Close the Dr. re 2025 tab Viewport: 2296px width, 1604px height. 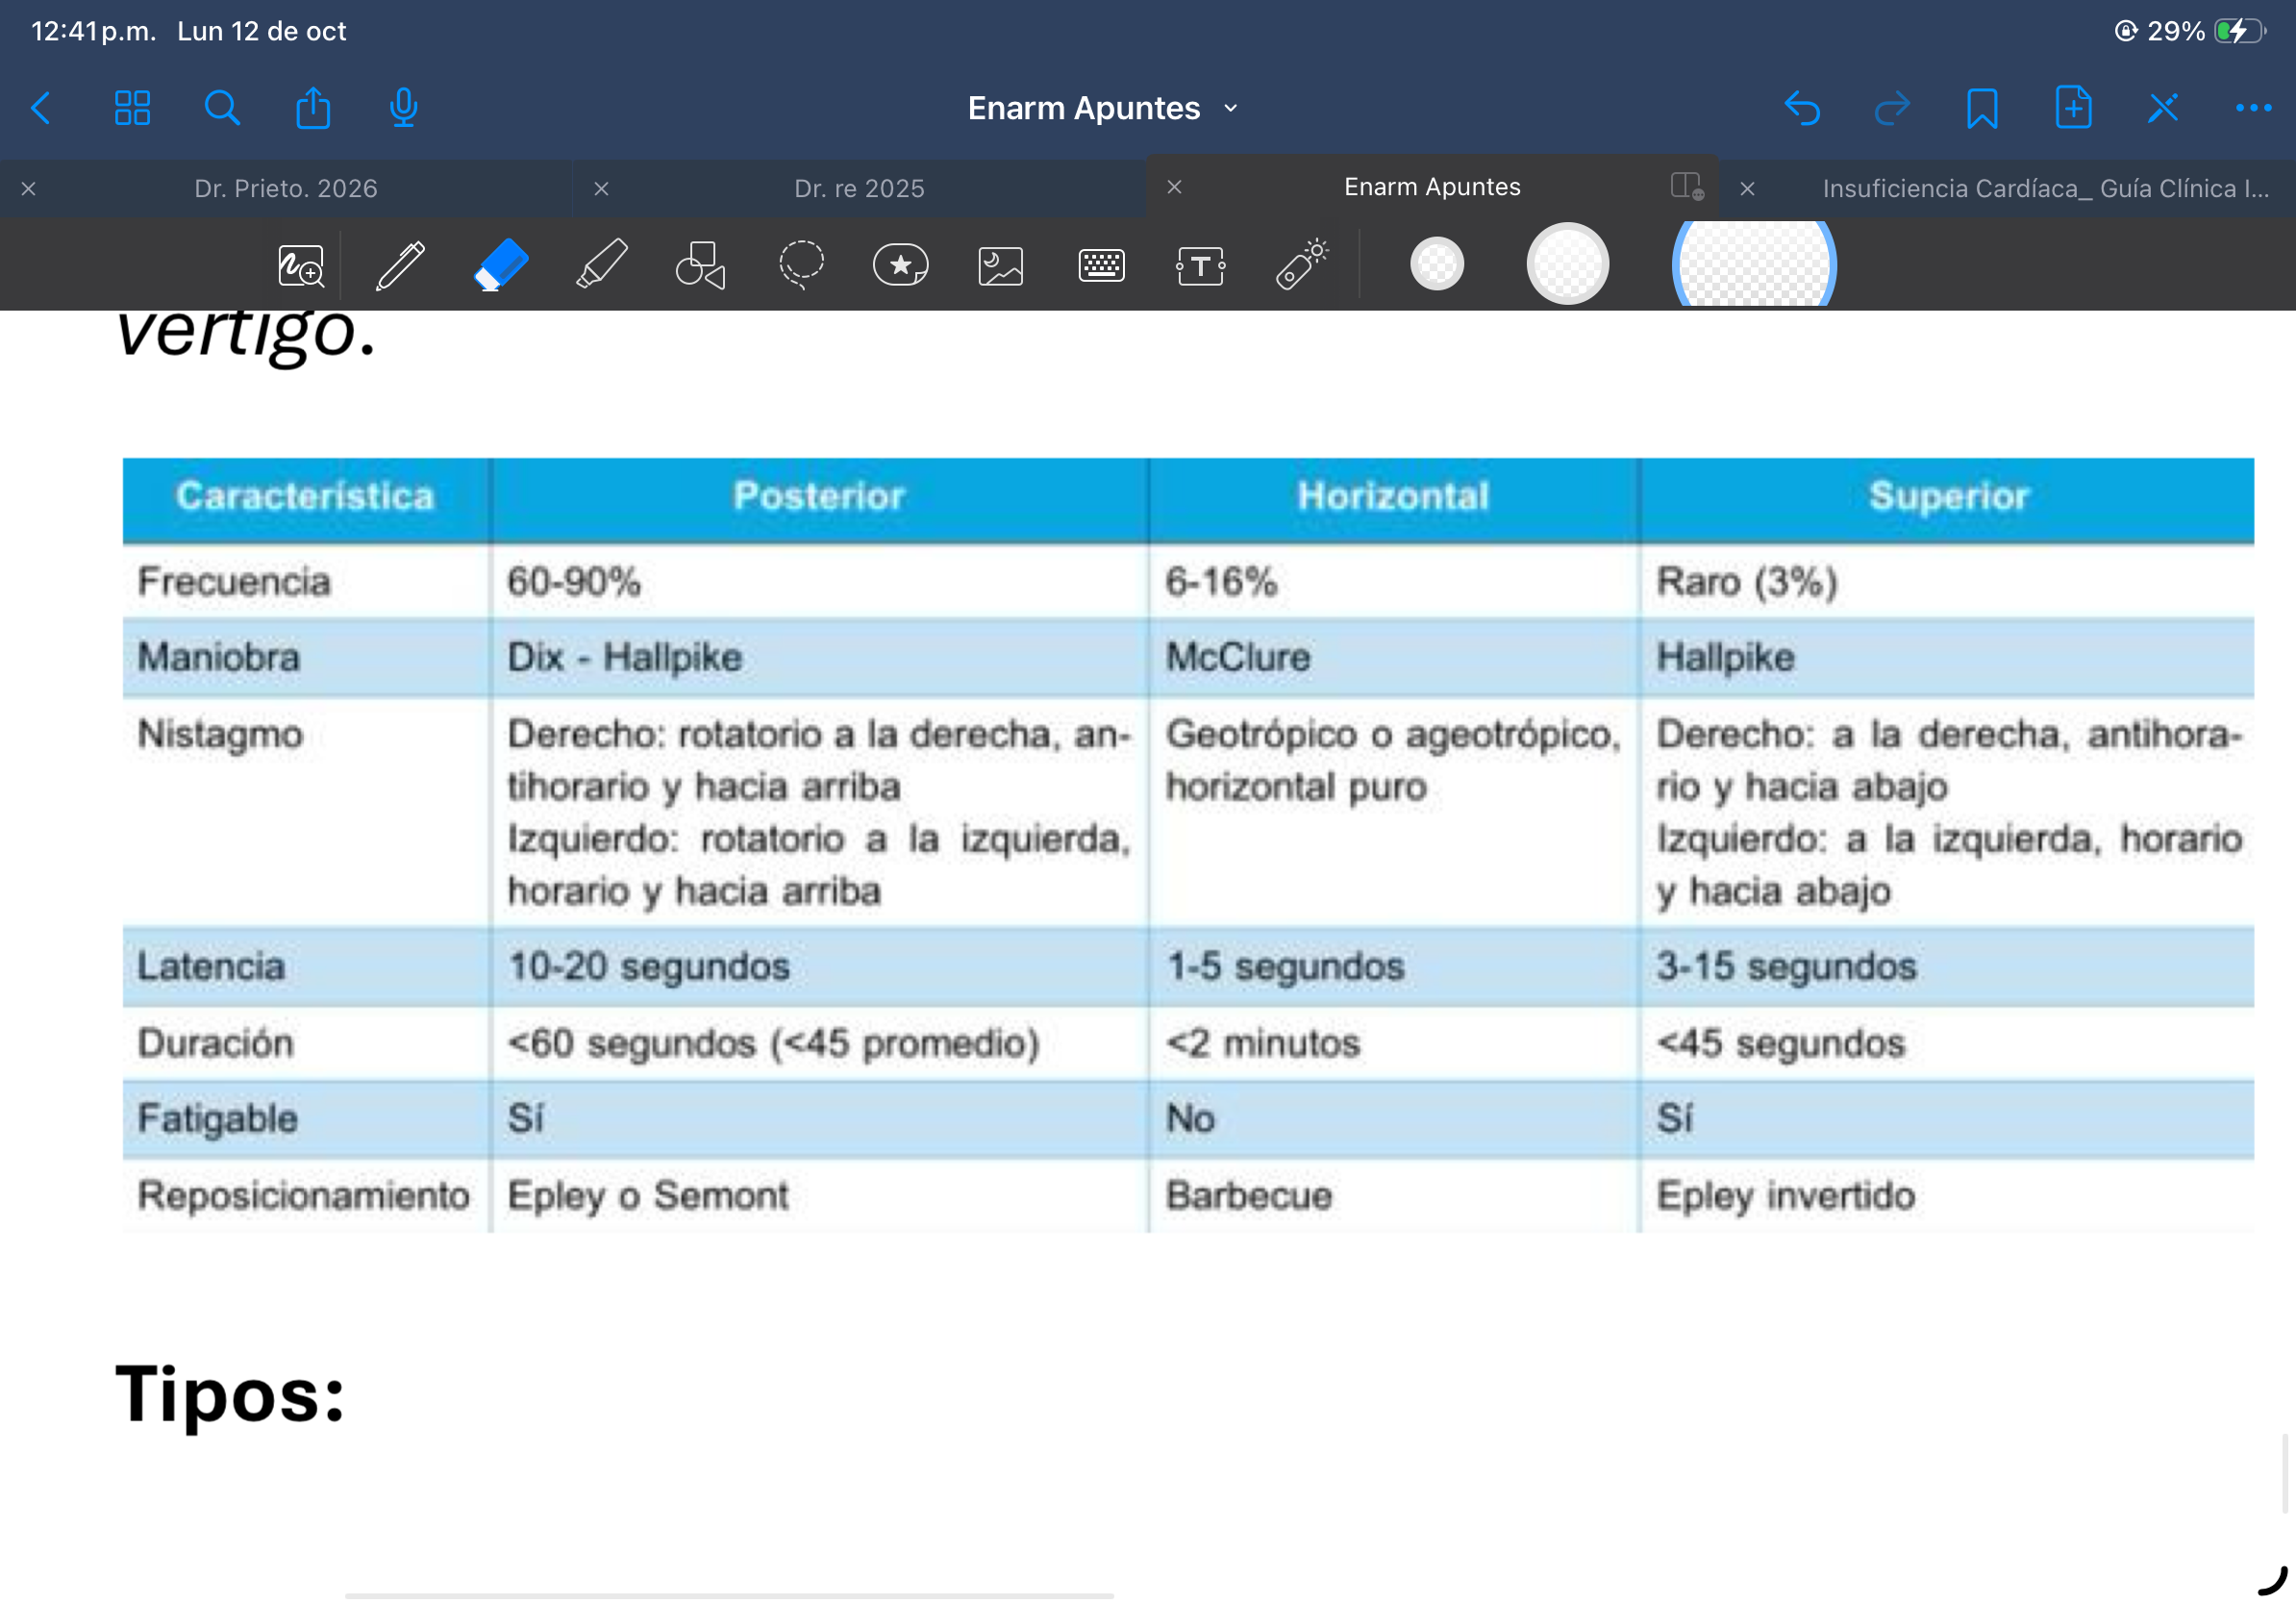pos(601,188)
